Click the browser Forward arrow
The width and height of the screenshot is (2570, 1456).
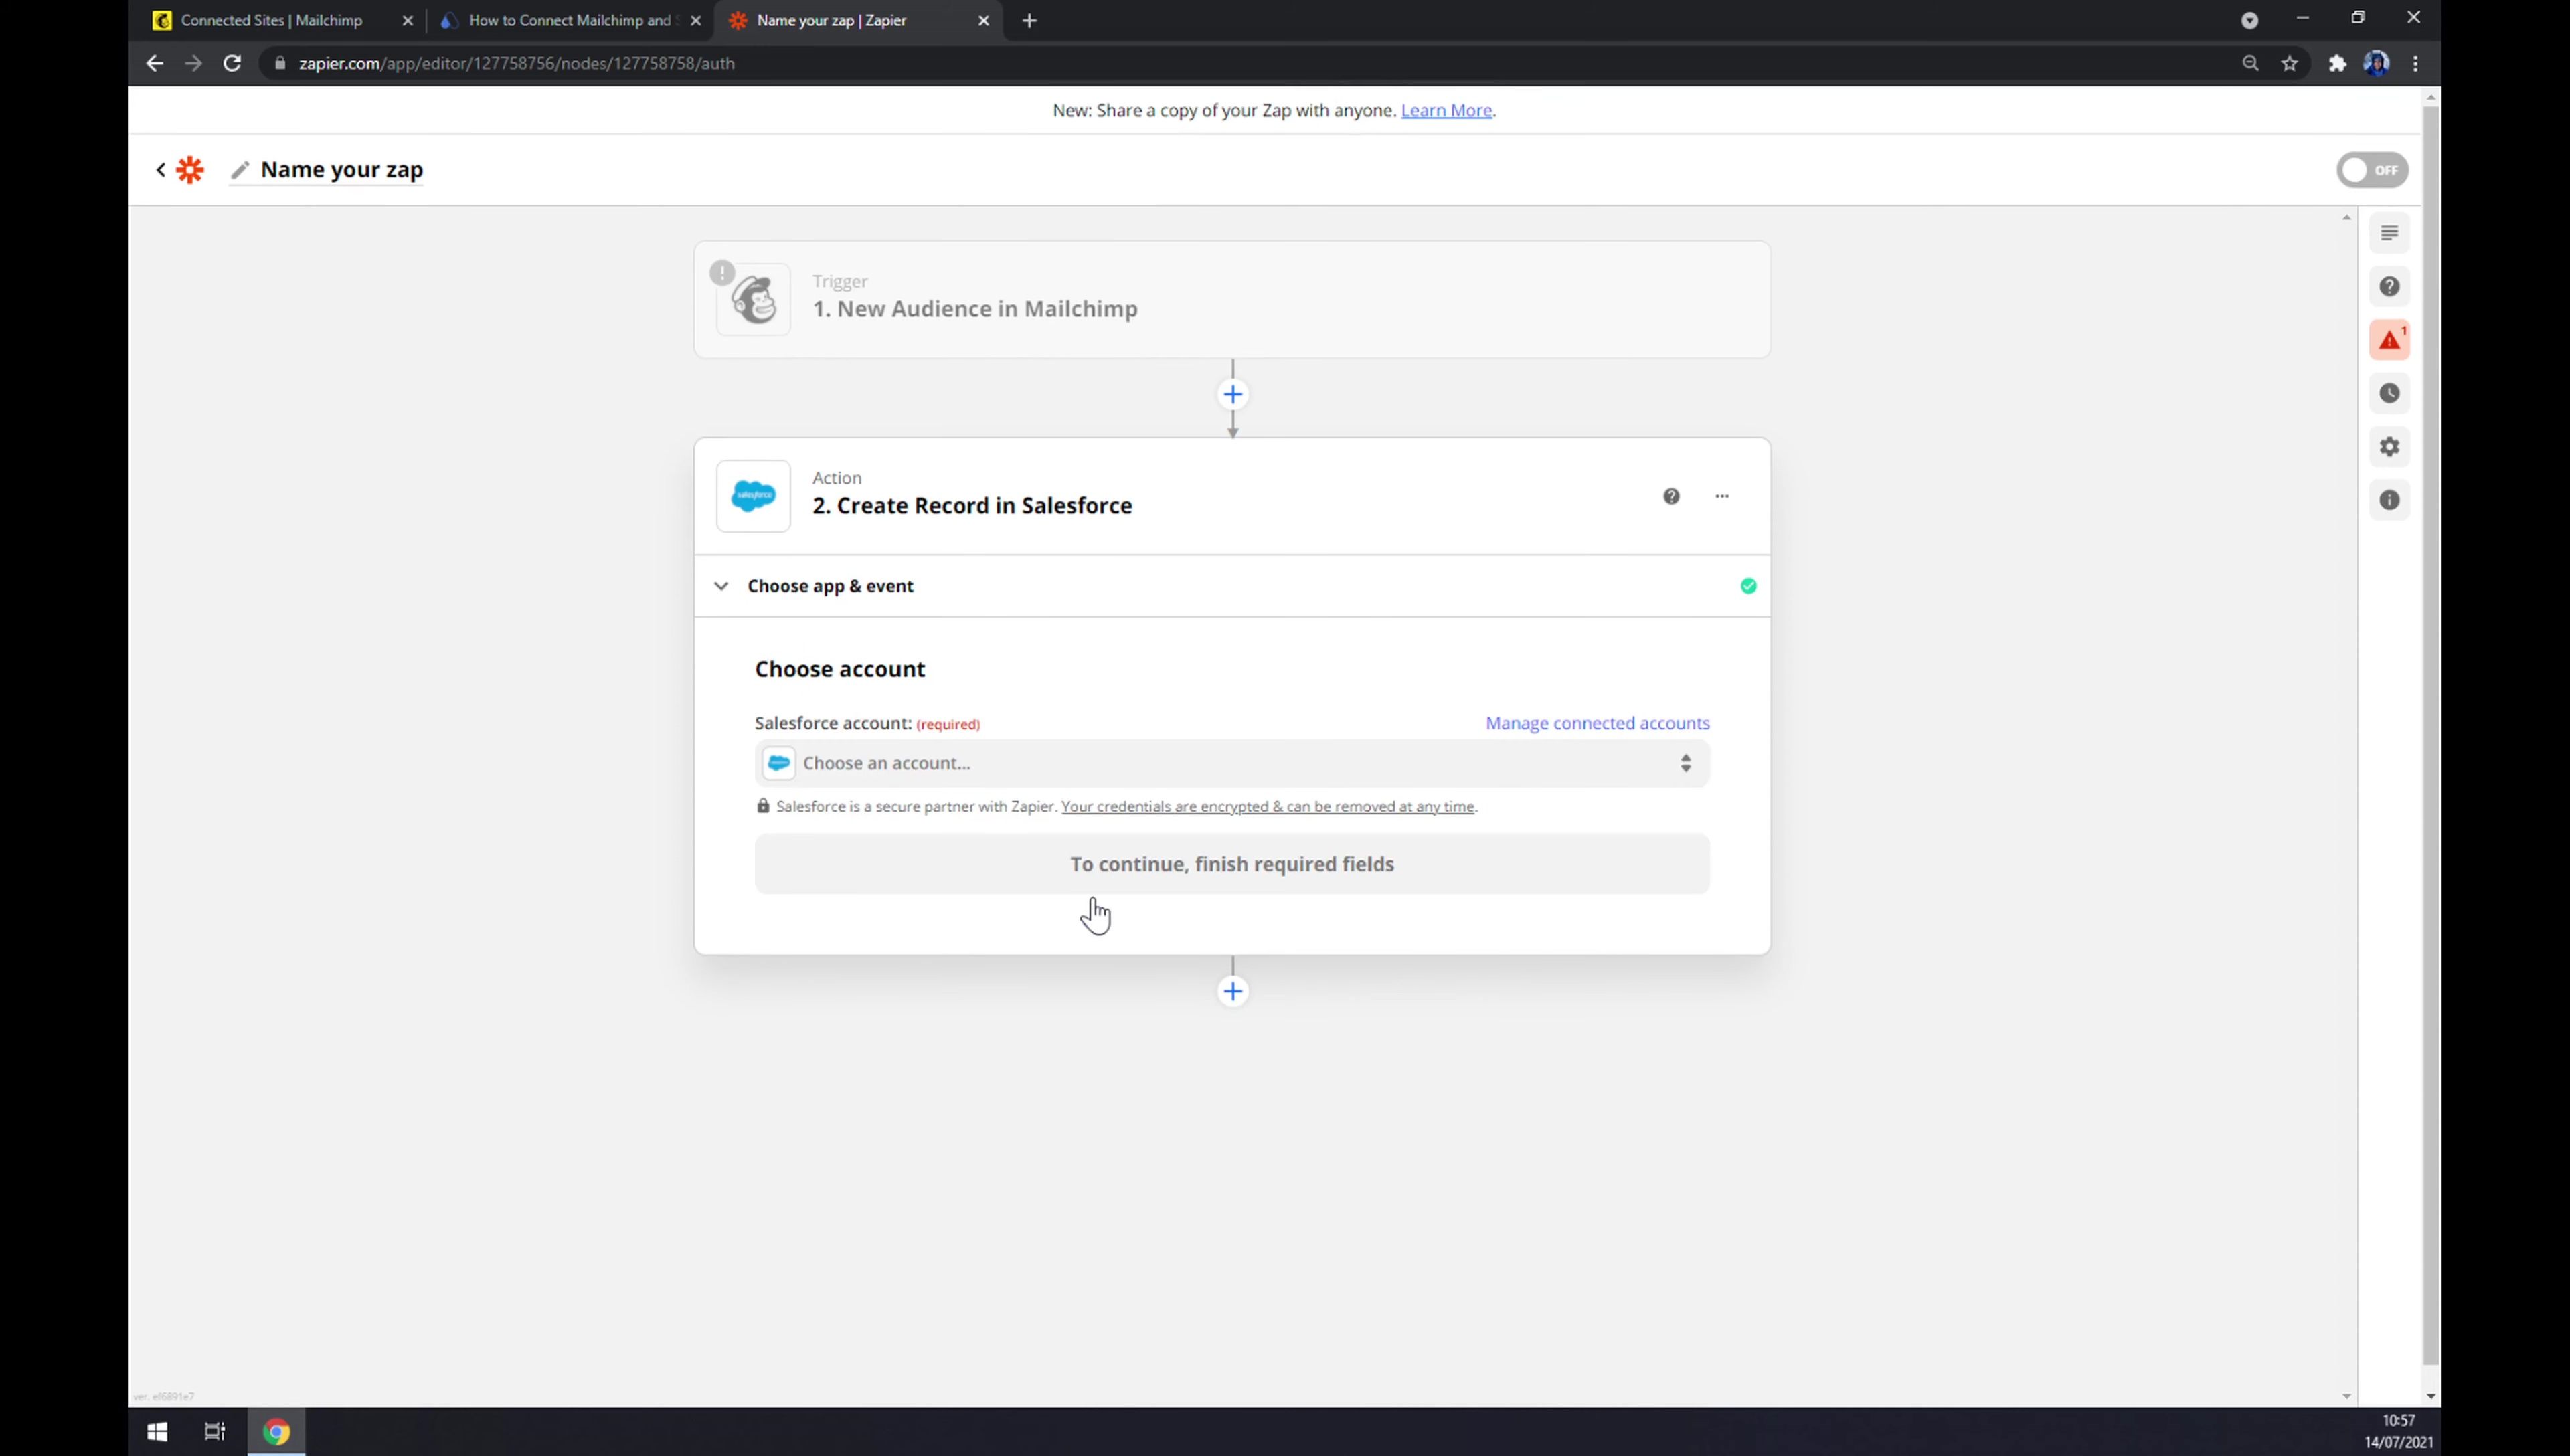pyautogui.click(x=193, y=63)
